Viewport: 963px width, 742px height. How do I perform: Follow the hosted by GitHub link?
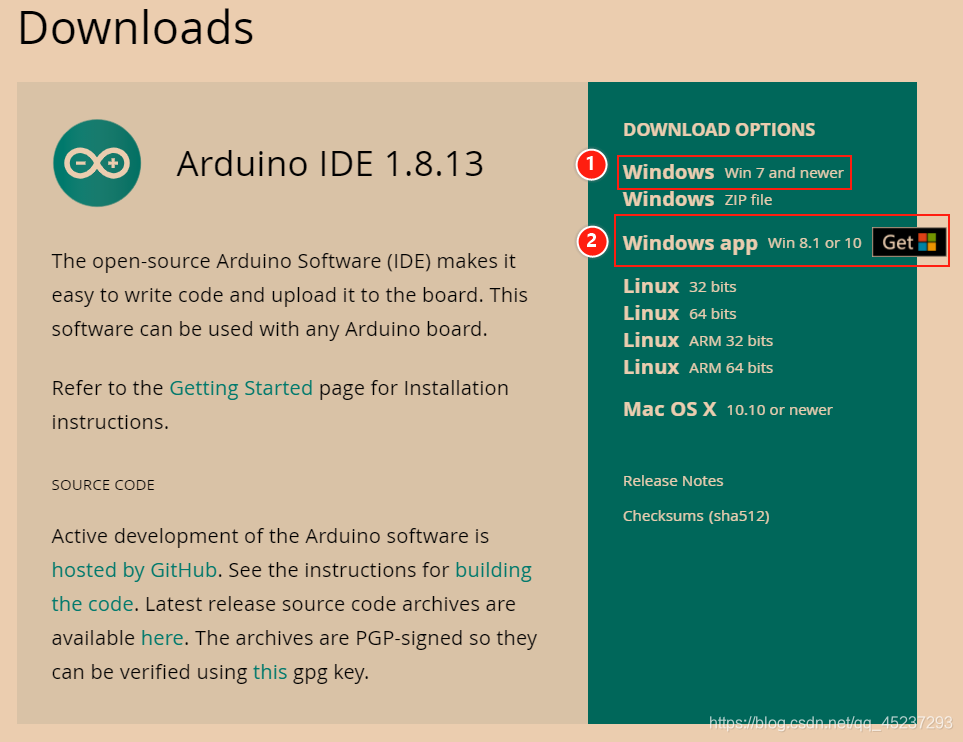click(x=134, y=570)
